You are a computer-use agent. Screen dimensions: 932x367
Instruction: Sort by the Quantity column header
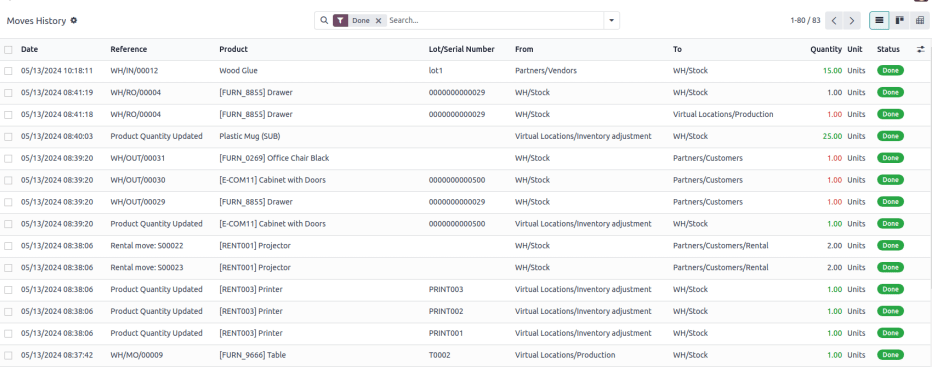pos(826,49)
